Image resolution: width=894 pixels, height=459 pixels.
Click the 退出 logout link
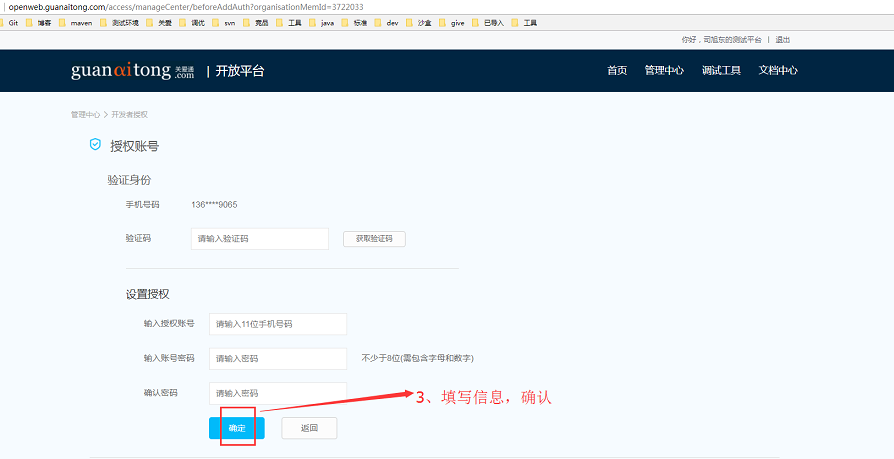click(782, 40)
